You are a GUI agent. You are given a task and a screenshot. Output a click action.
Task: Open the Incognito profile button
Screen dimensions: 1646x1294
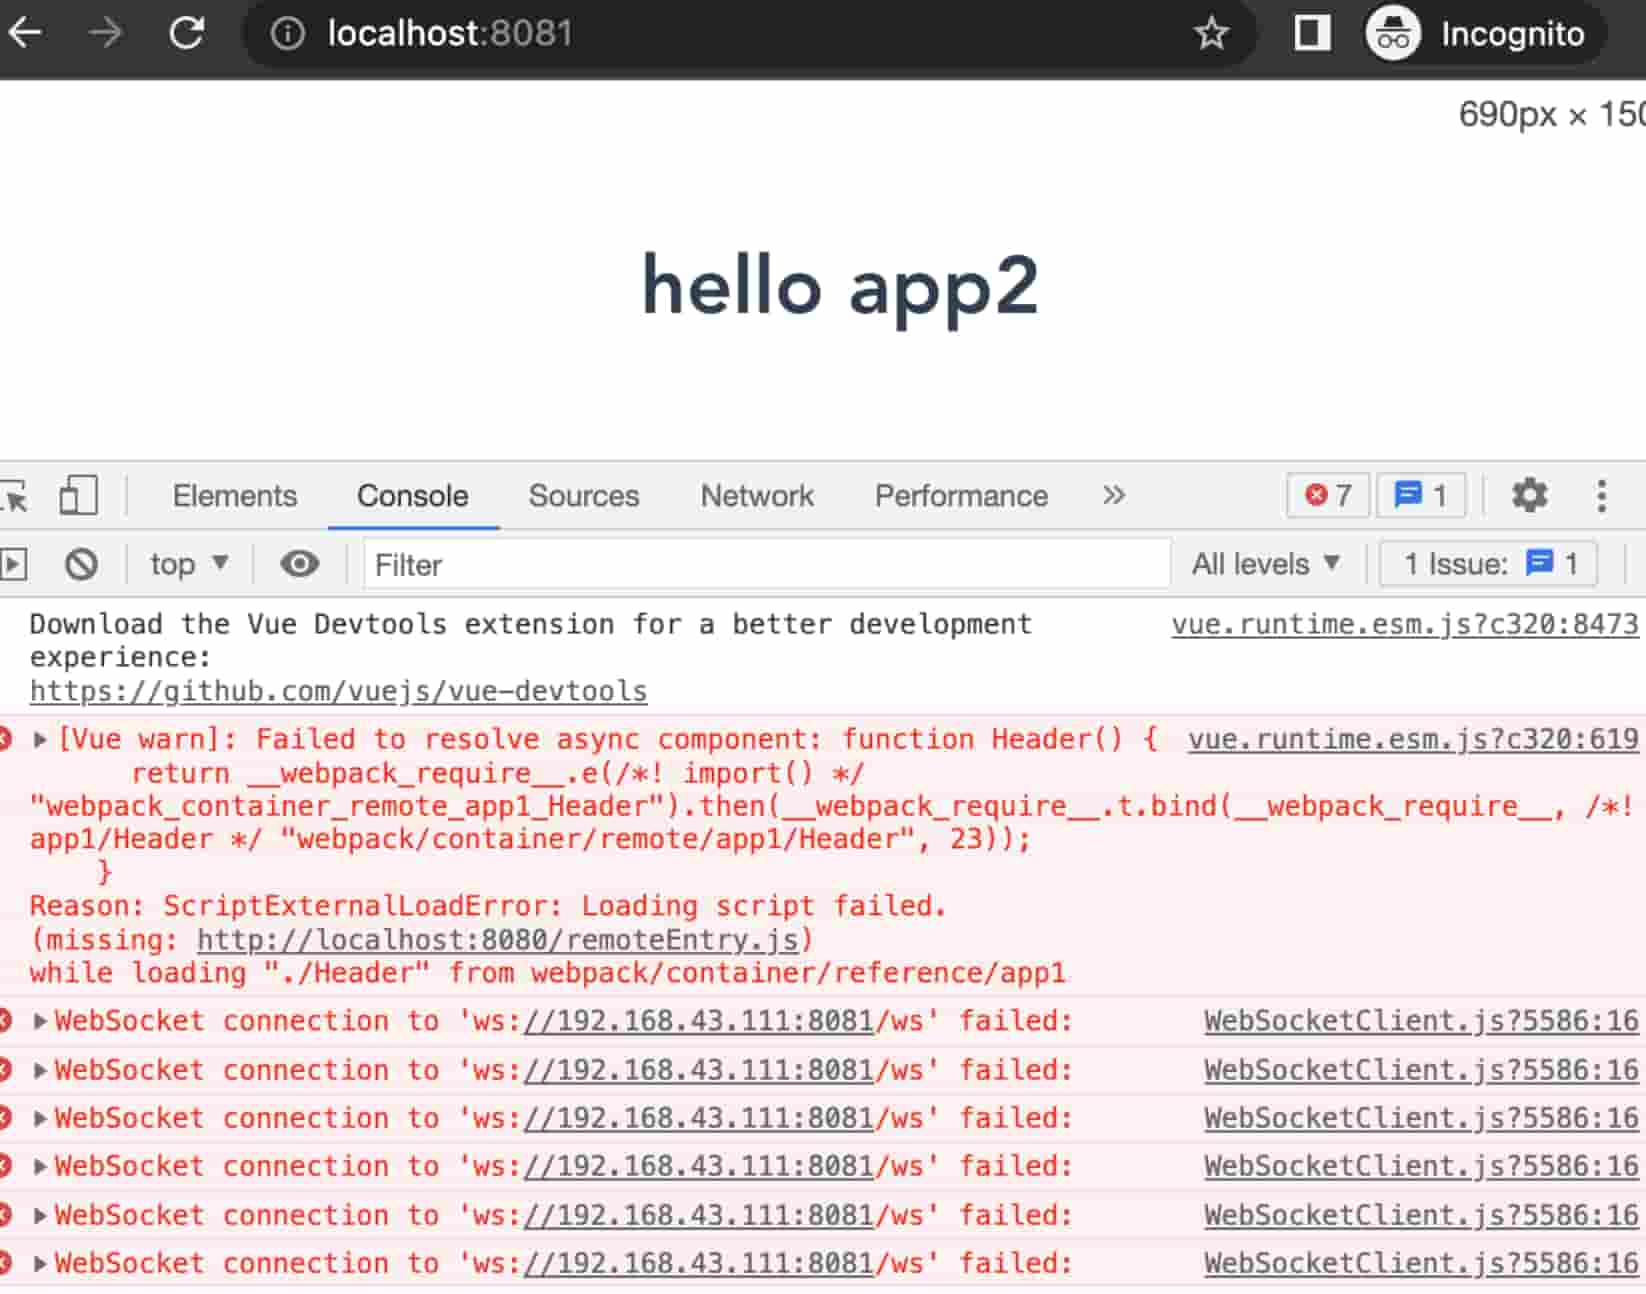click(x=1484, y=34)
